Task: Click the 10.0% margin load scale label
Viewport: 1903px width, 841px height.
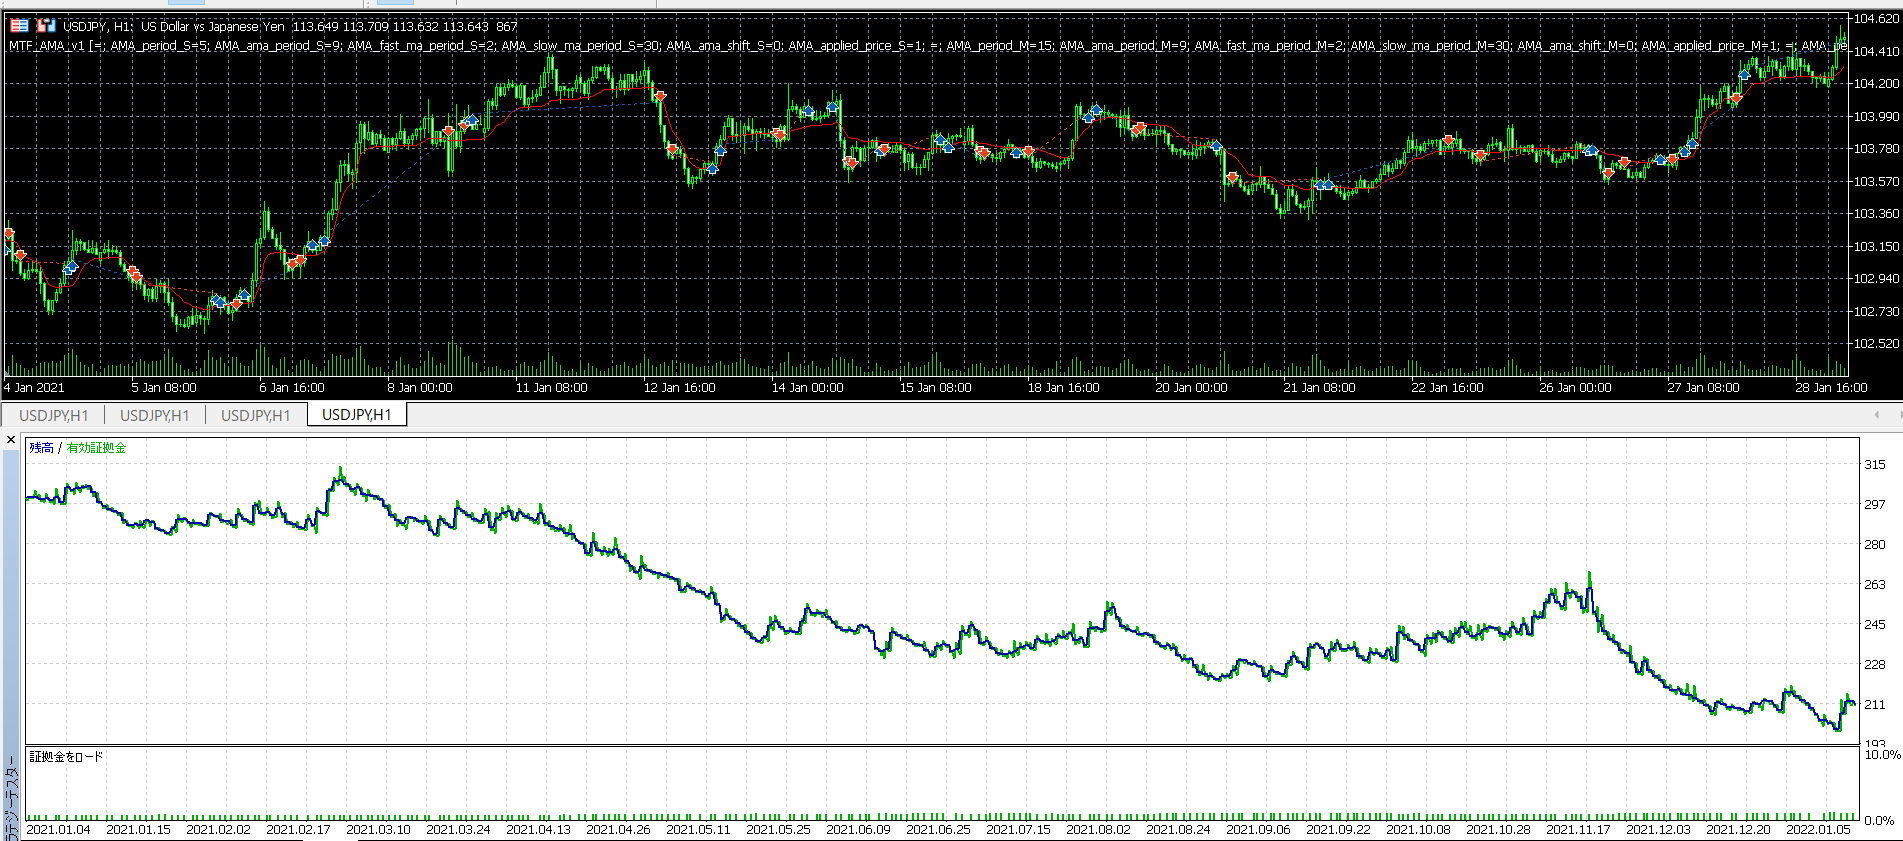Action: tap(1883, 755)
